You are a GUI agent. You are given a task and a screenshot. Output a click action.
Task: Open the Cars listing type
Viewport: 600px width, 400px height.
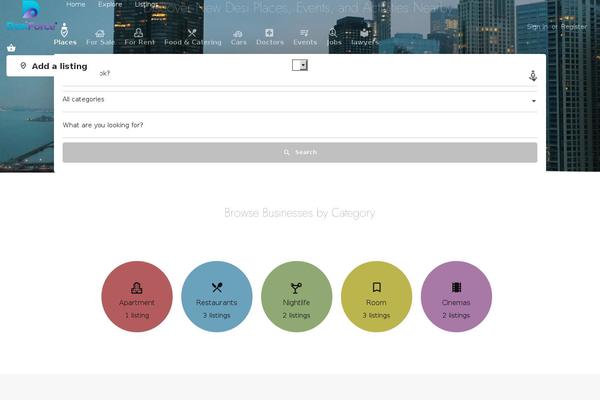click(x=238, y=37)
